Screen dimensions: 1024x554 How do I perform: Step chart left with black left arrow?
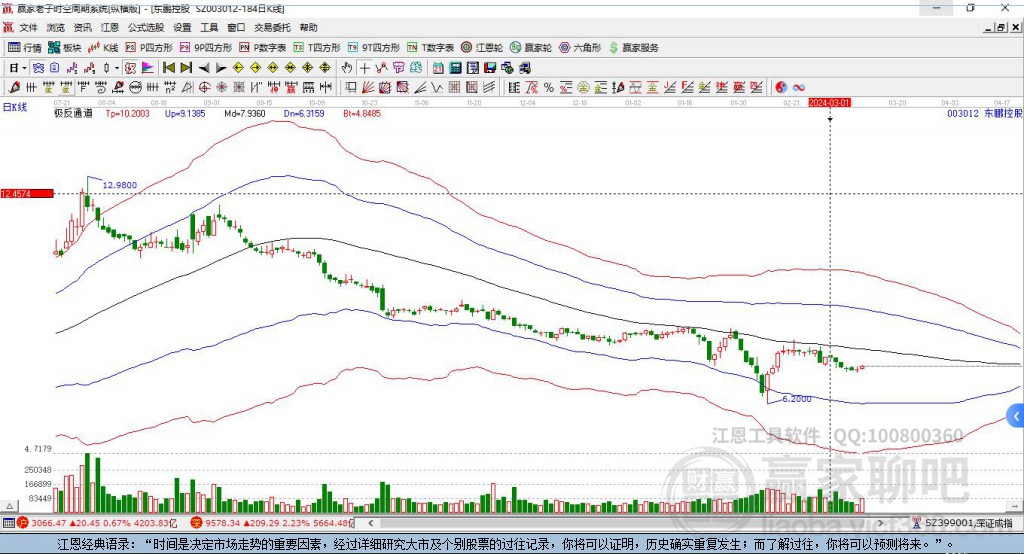point(204,68)
